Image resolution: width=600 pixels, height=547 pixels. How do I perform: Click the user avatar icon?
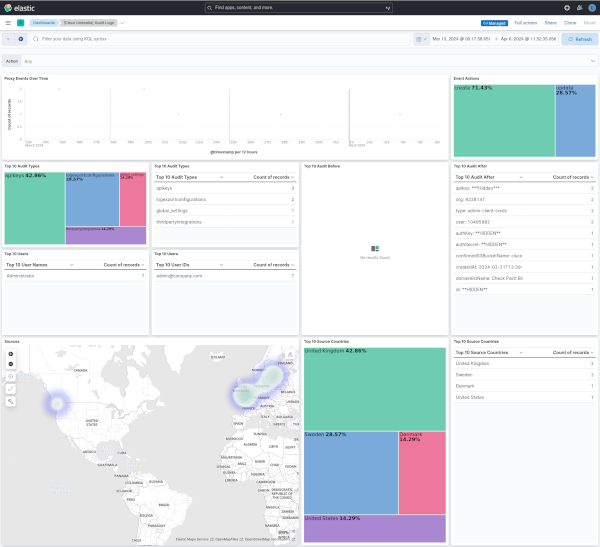point(592,7)
